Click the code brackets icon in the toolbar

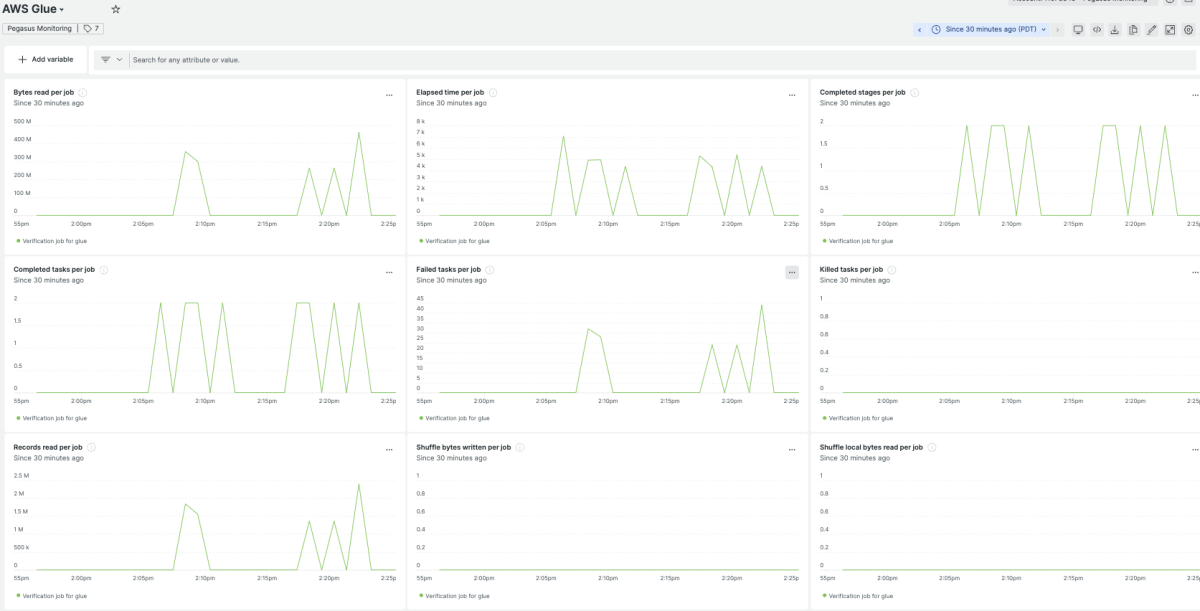1097,30
